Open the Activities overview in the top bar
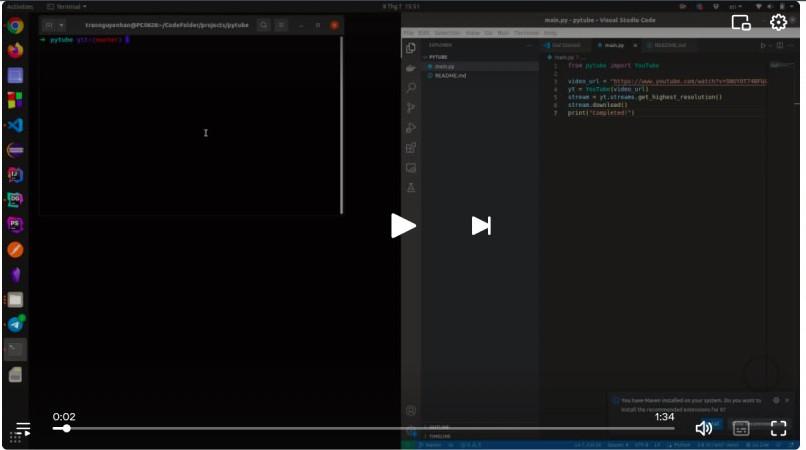The image size is (806, 450). tap(20, 7)
